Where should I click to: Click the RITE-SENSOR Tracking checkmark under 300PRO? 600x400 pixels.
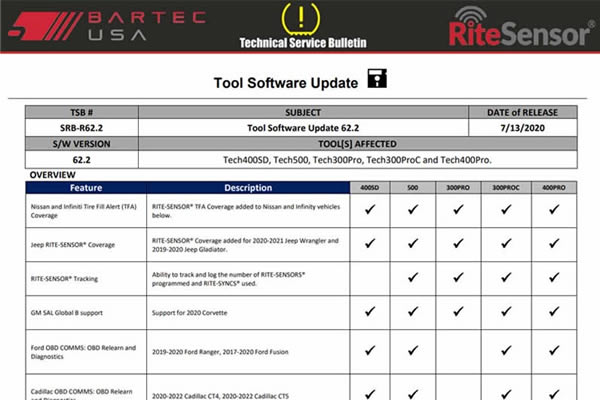(x=458, y=277)
